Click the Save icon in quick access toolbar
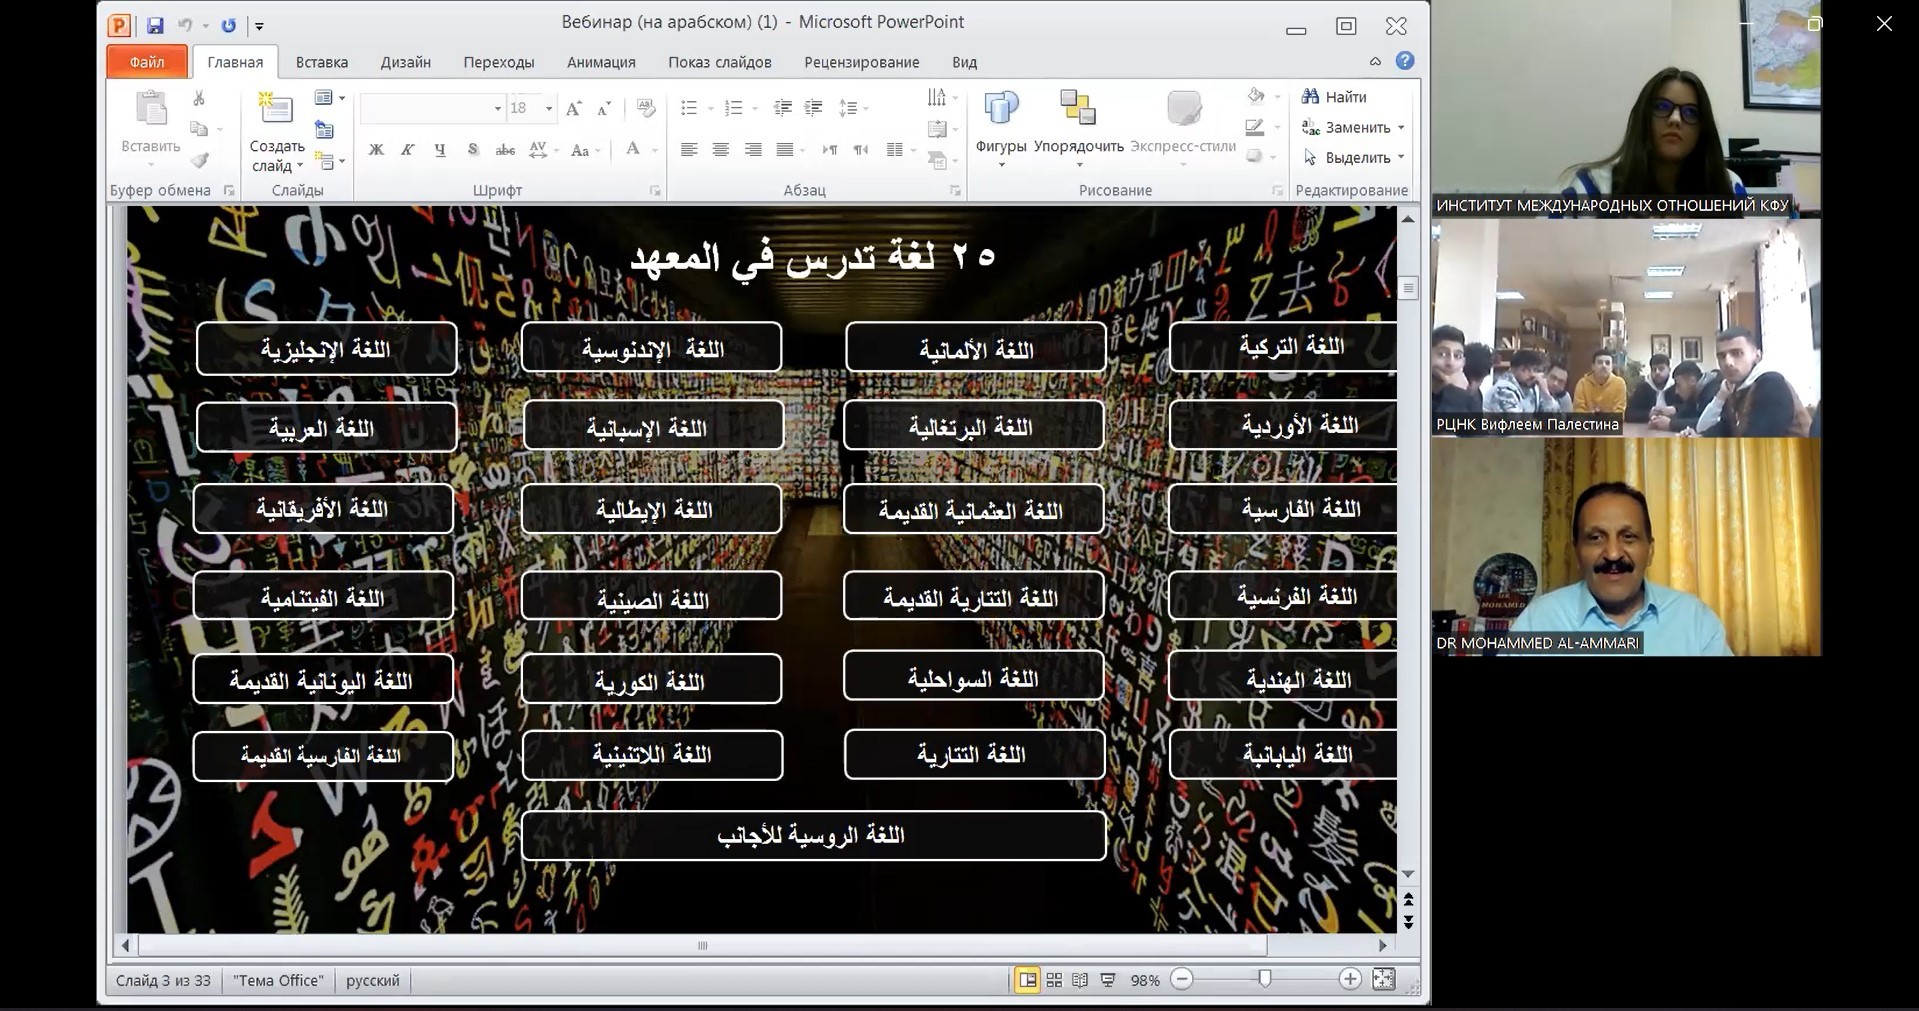This screenshot has height=1011, width=1919. pos(155,26)
